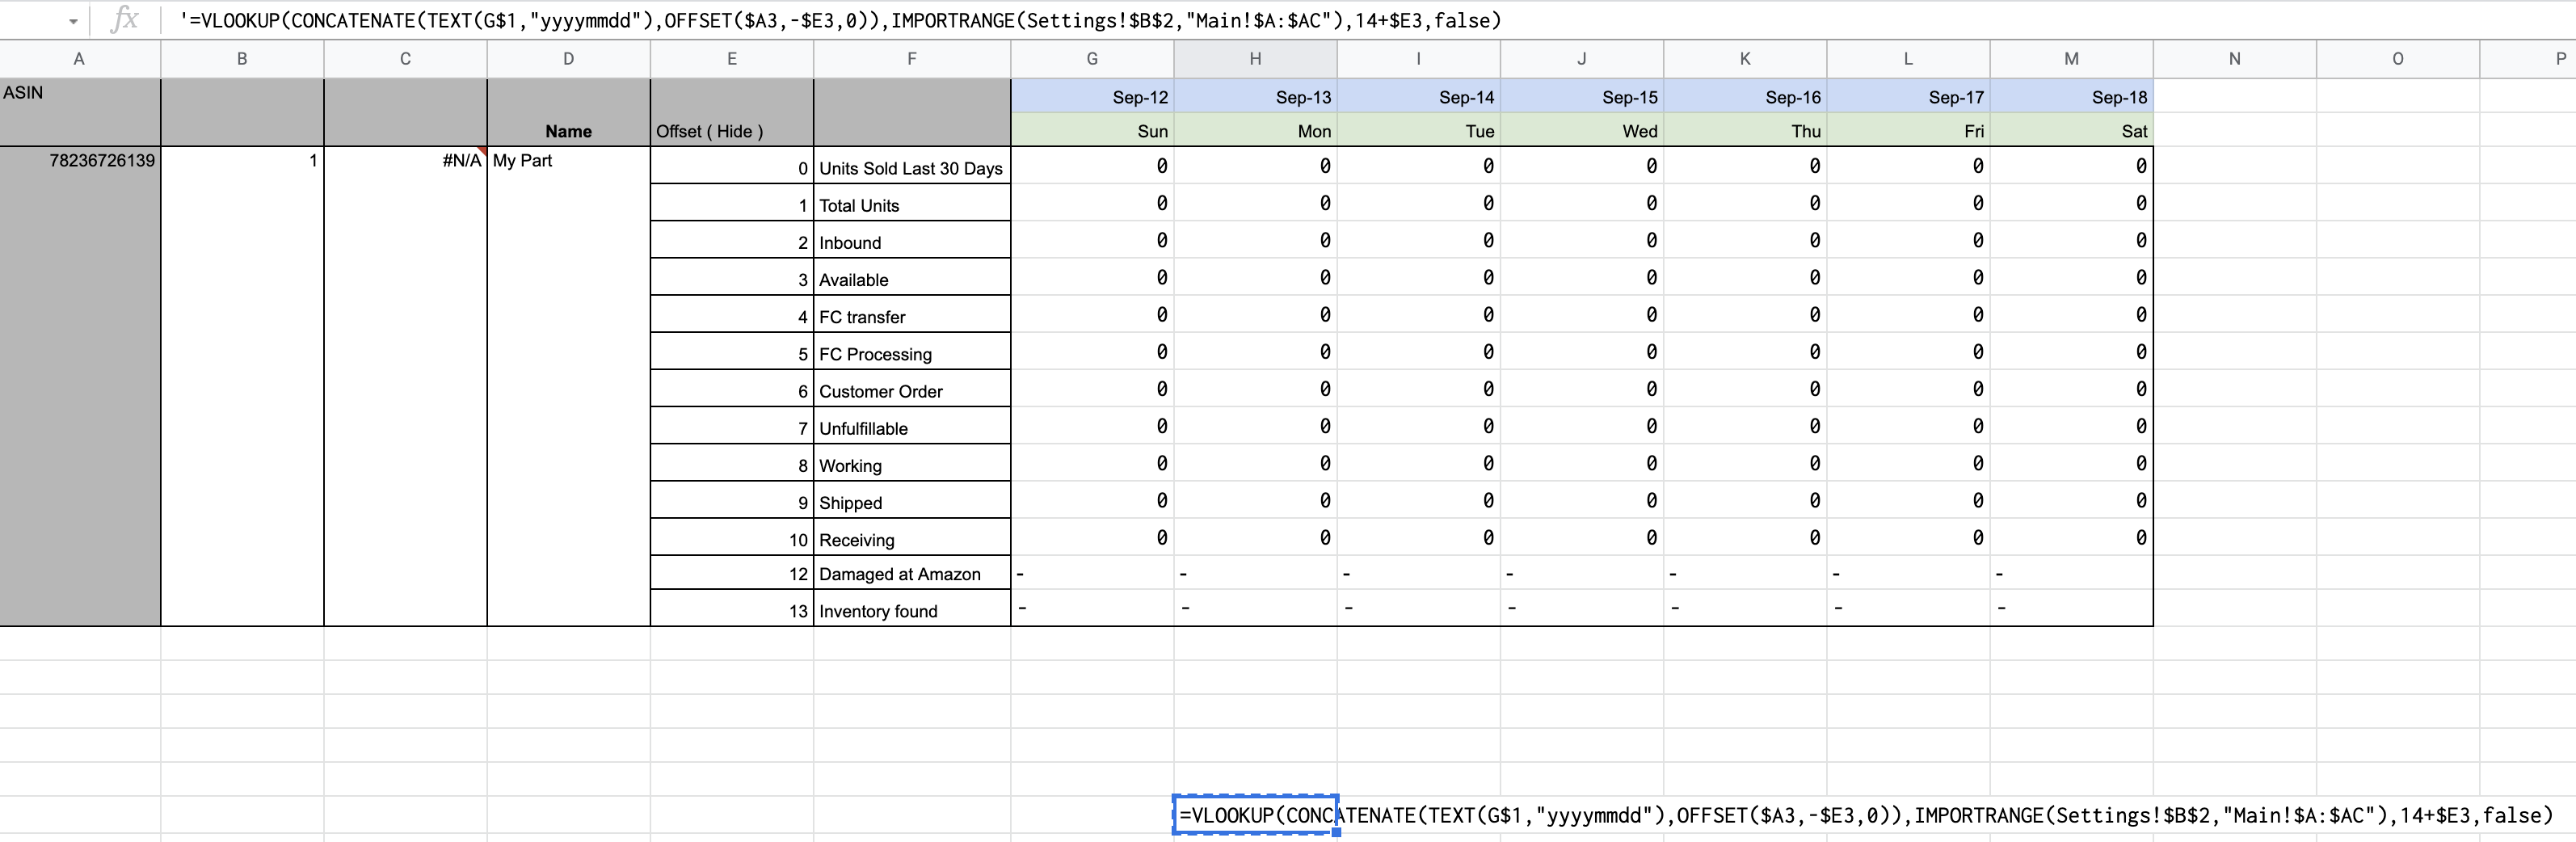Click the Offset ( Hide ) cell
Image resolution: width=2576 pixels, height=842 pixels.
(732, 112)
